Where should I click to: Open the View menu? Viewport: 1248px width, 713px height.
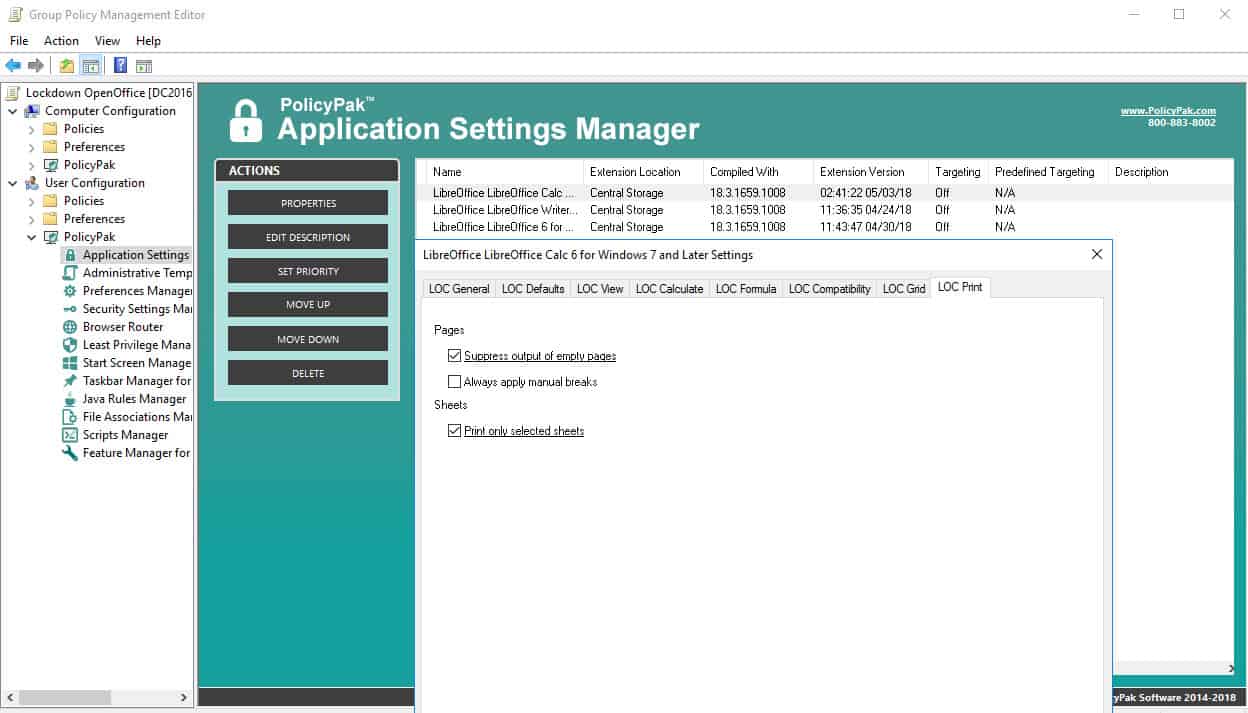click(x=107, y=41)
